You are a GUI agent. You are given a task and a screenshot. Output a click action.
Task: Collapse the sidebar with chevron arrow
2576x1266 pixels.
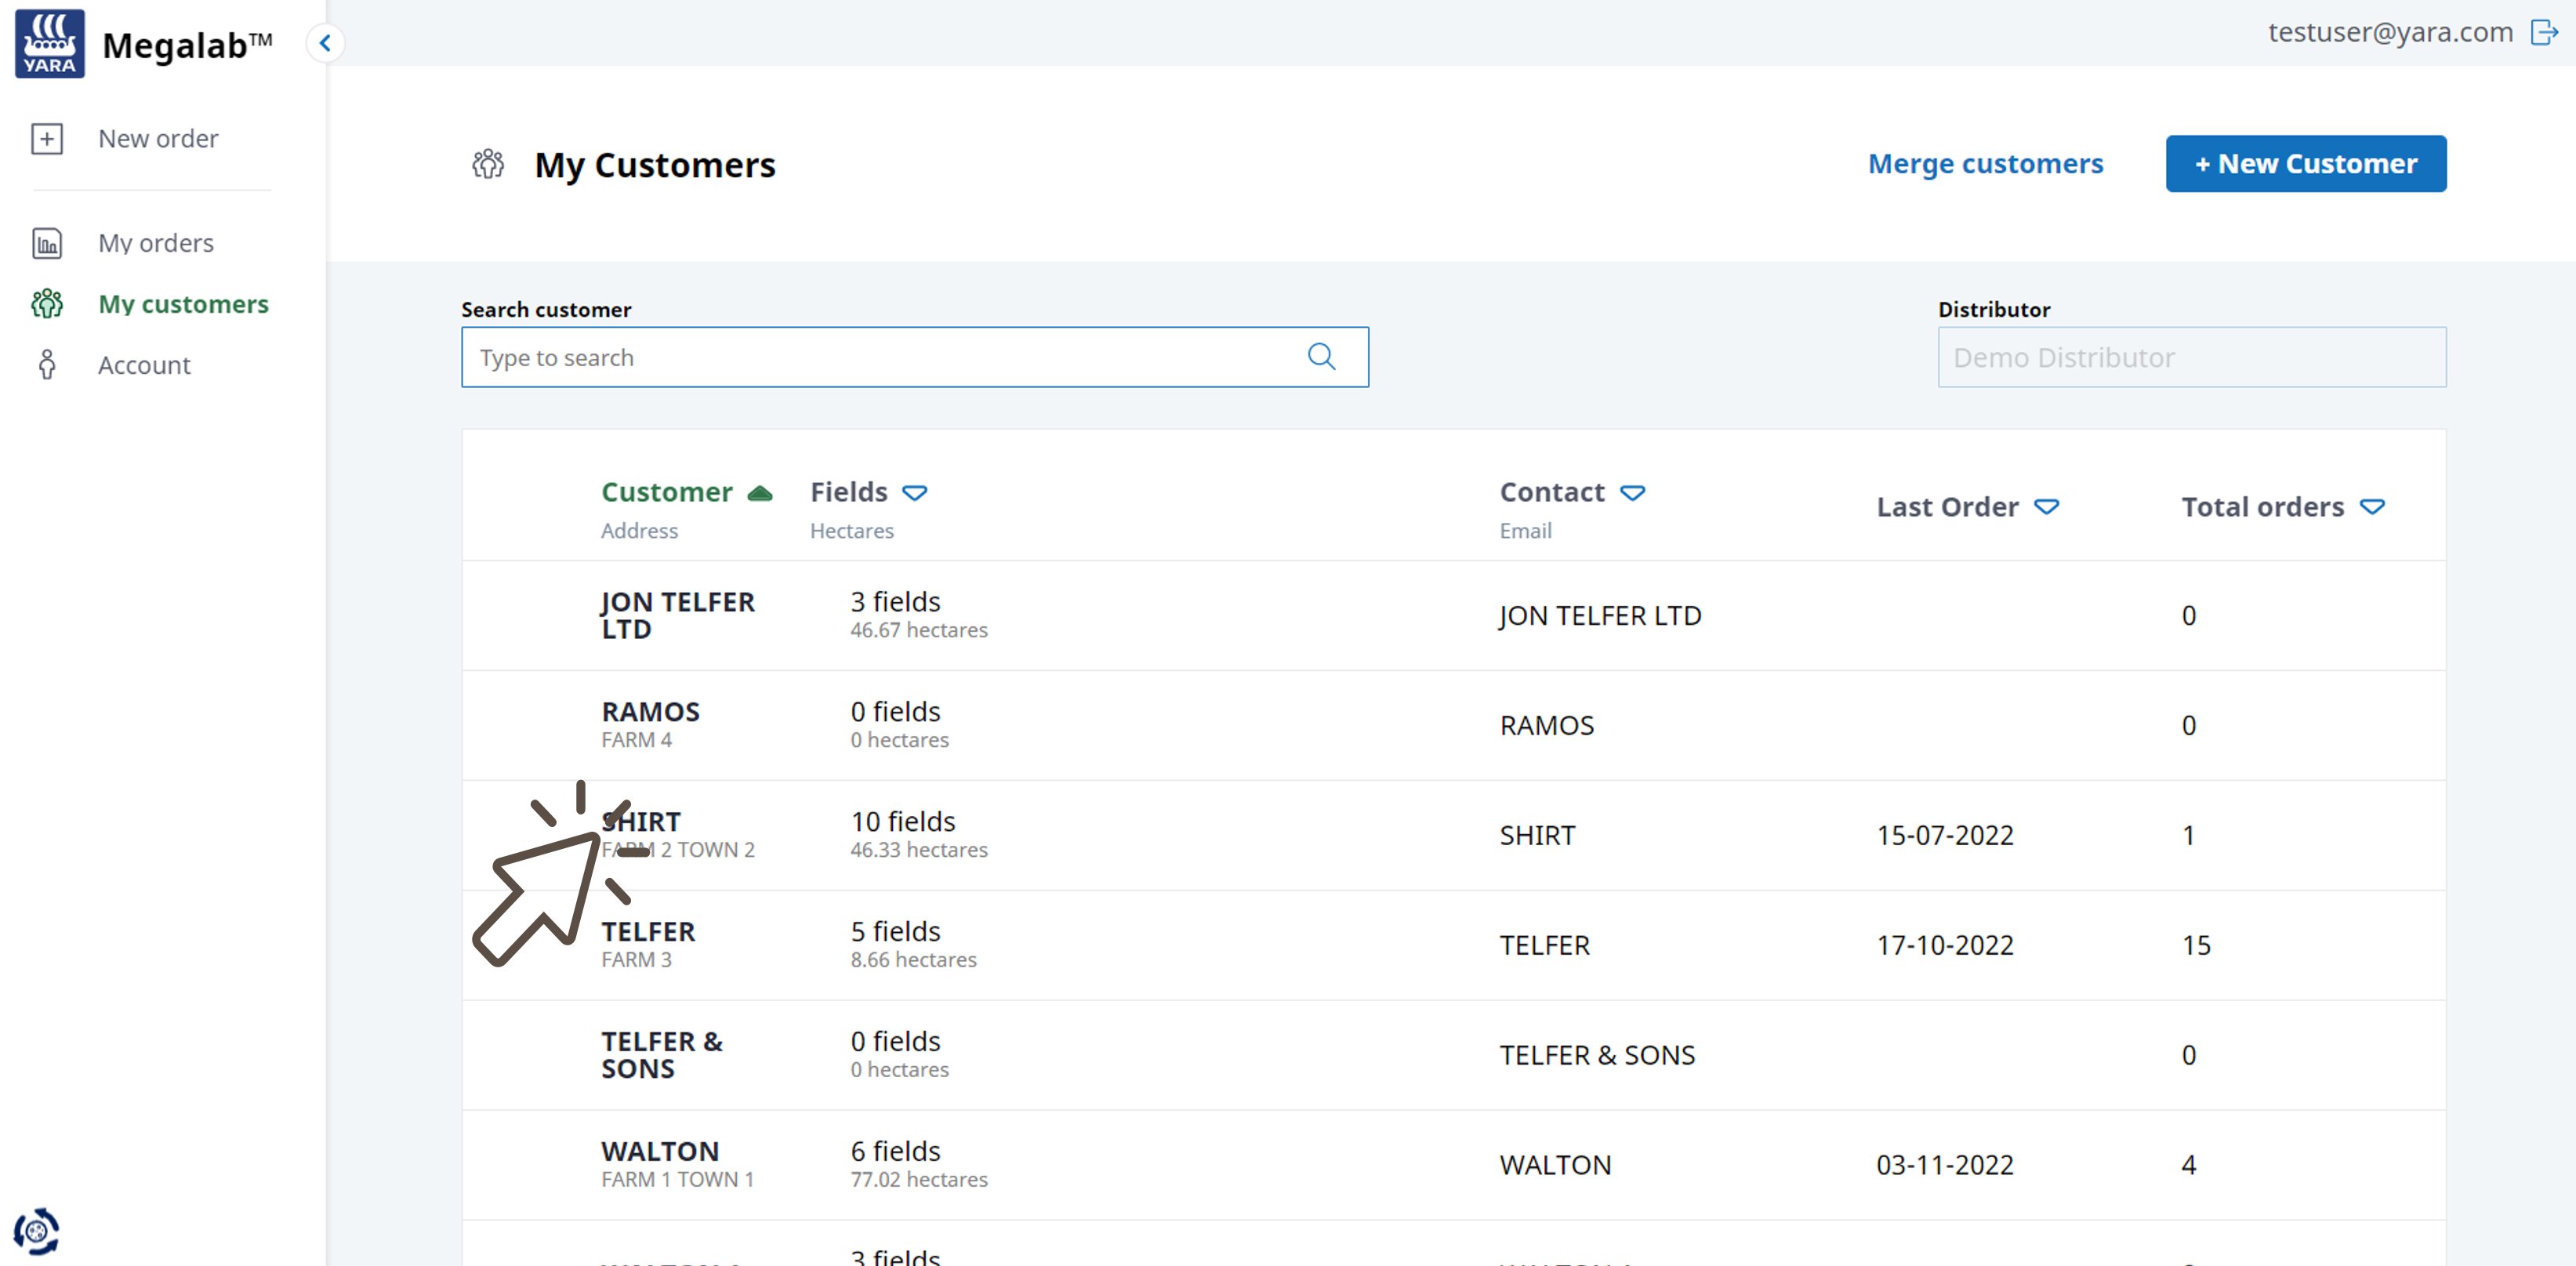(325, 43)
